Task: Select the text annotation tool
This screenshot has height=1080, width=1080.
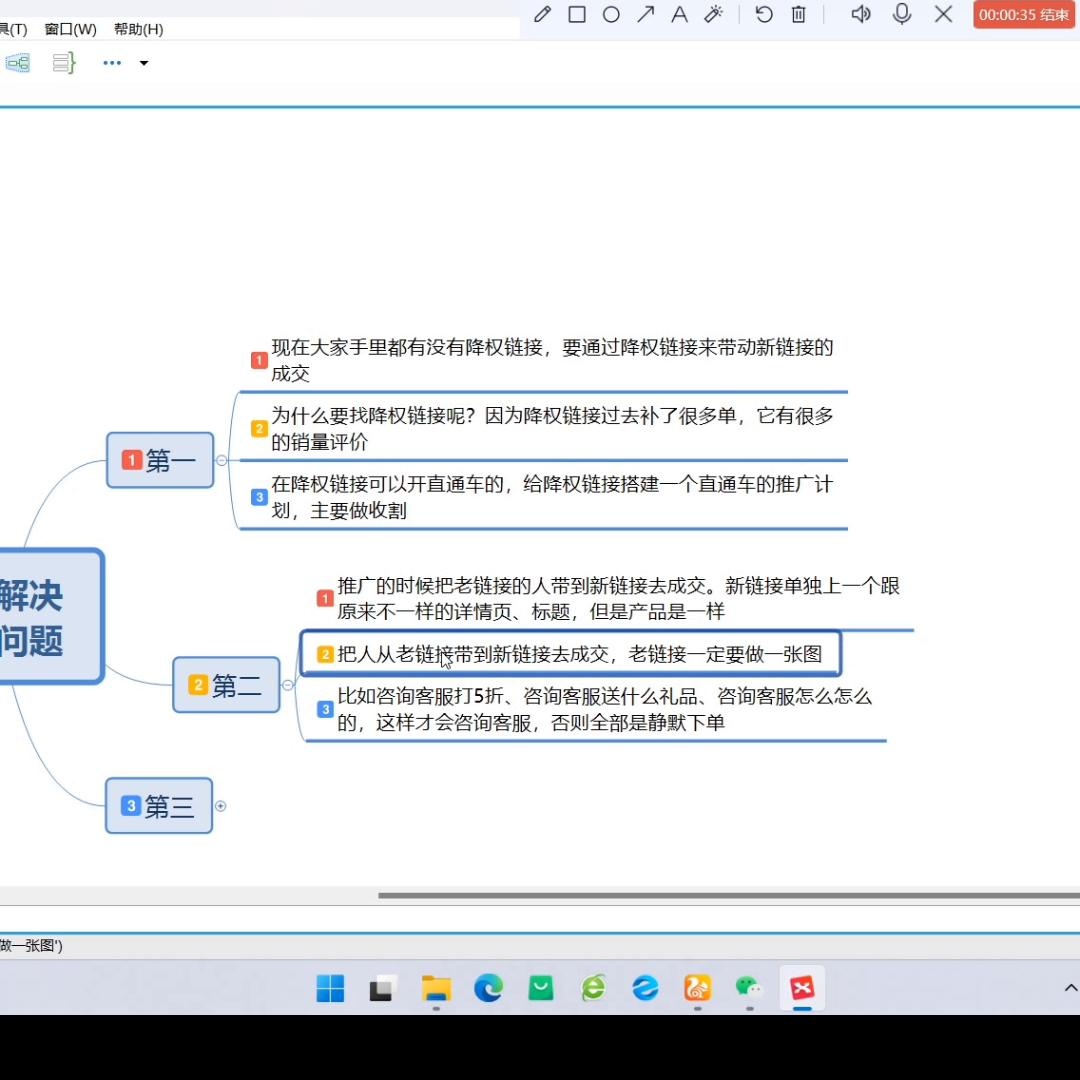Action: [679, 14]
